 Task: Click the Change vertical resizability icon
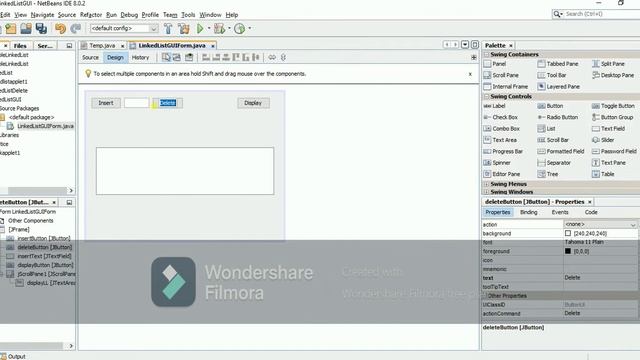tap(283, 57)
